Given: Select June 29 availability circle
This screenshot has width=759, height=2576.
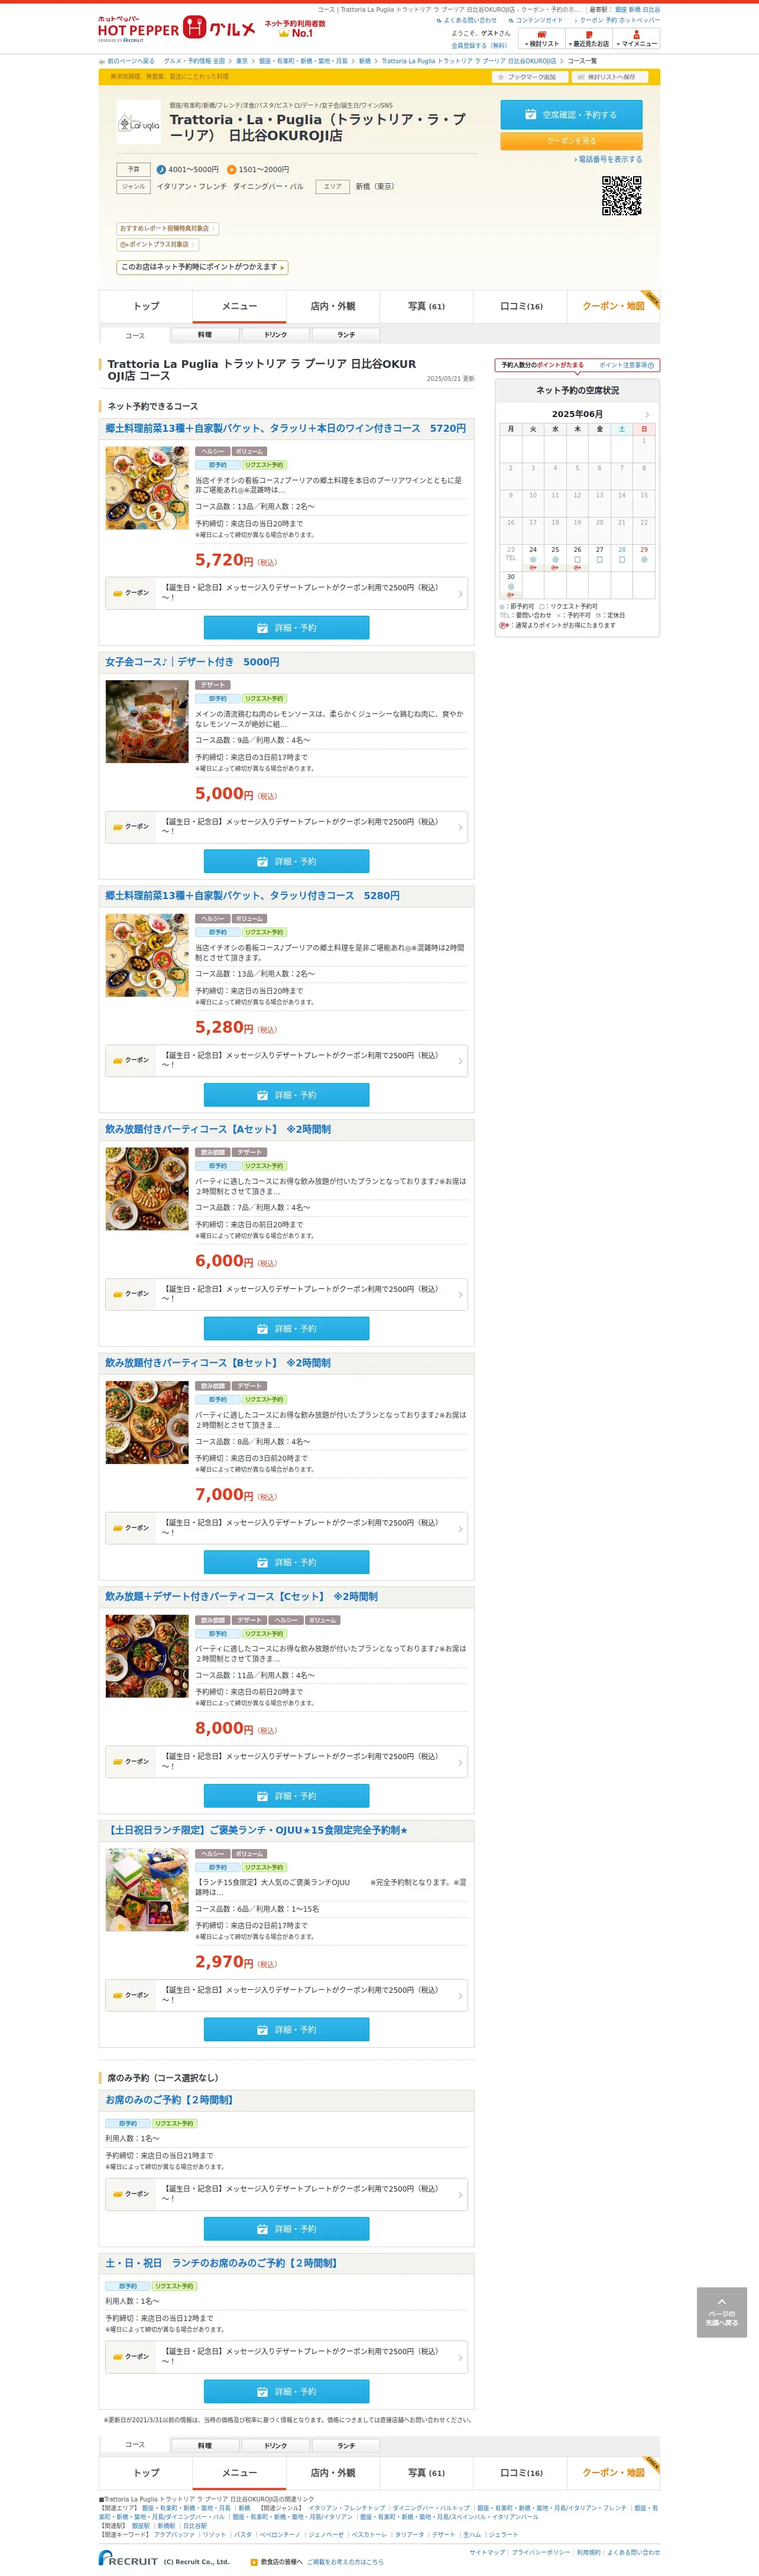Looking at the screenshot, I should (644, 560).
